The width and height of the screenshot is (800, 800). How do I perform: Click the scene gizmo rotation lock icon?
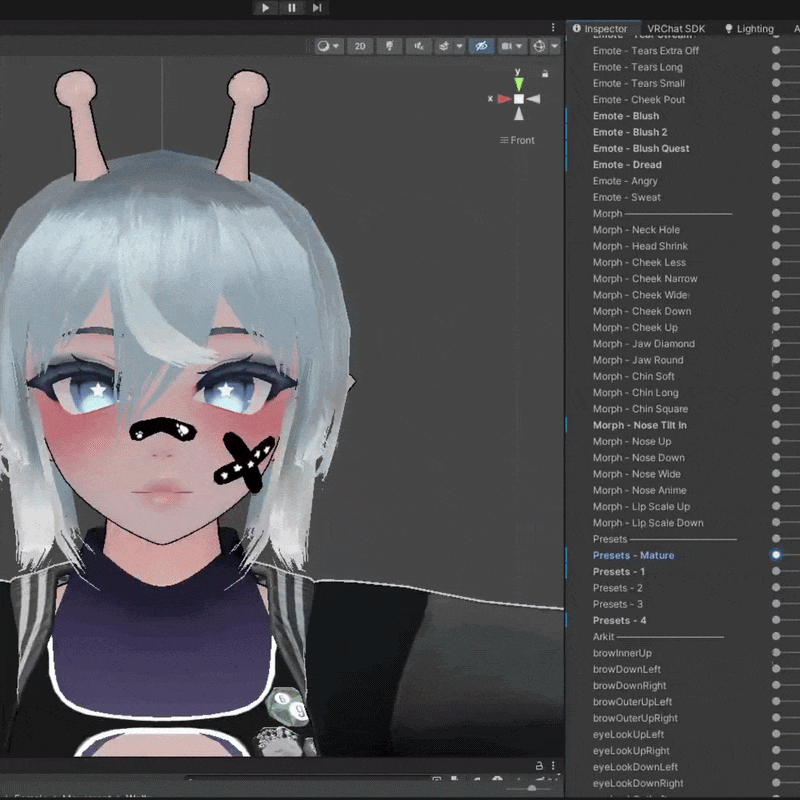coord(545,74)
